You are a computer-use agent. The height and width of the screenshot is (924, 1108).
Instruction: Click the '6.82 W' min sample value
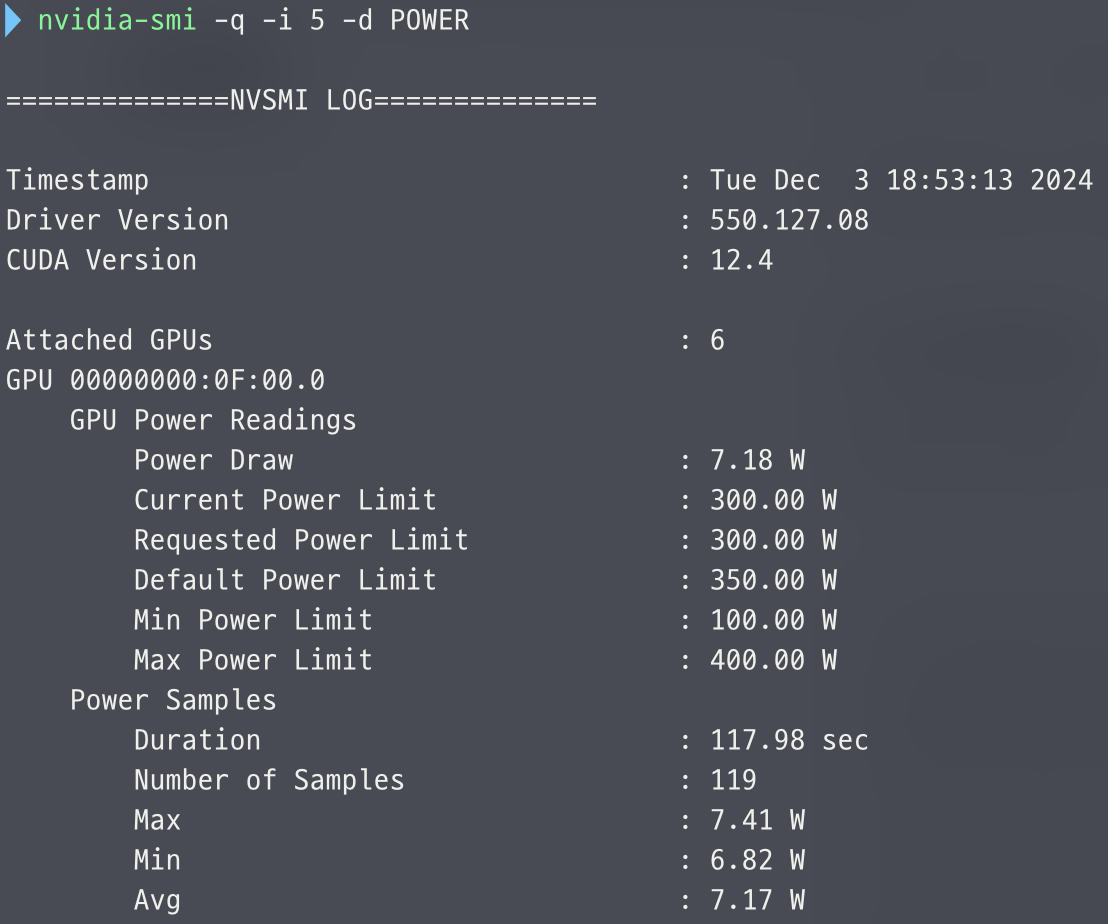758,860
